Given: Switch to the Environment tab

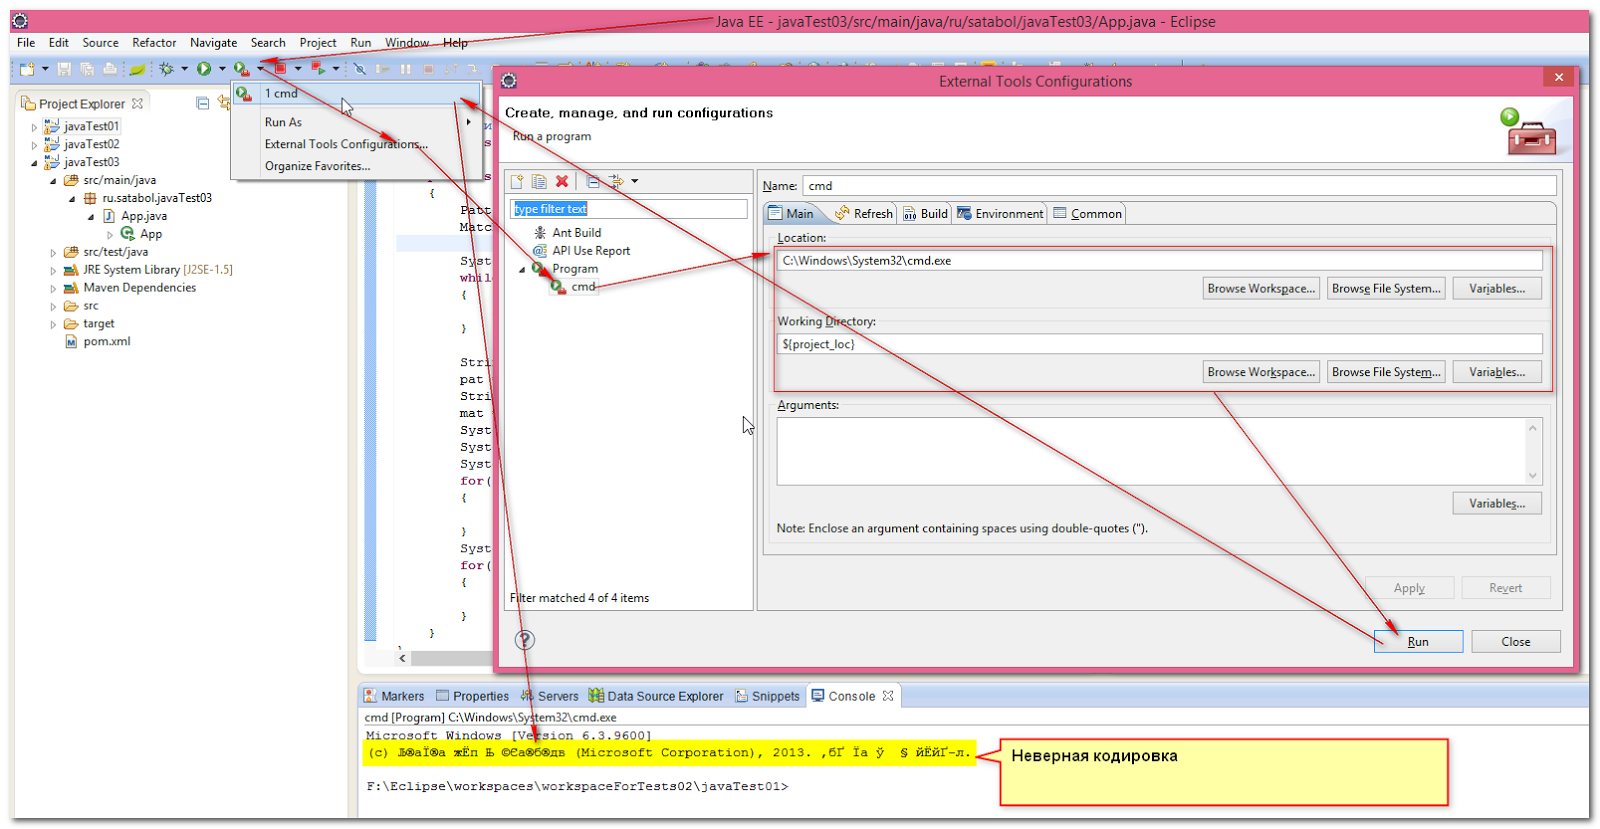Looking at the screenshot, I should pyautogui.click(x=1000, y=213).
